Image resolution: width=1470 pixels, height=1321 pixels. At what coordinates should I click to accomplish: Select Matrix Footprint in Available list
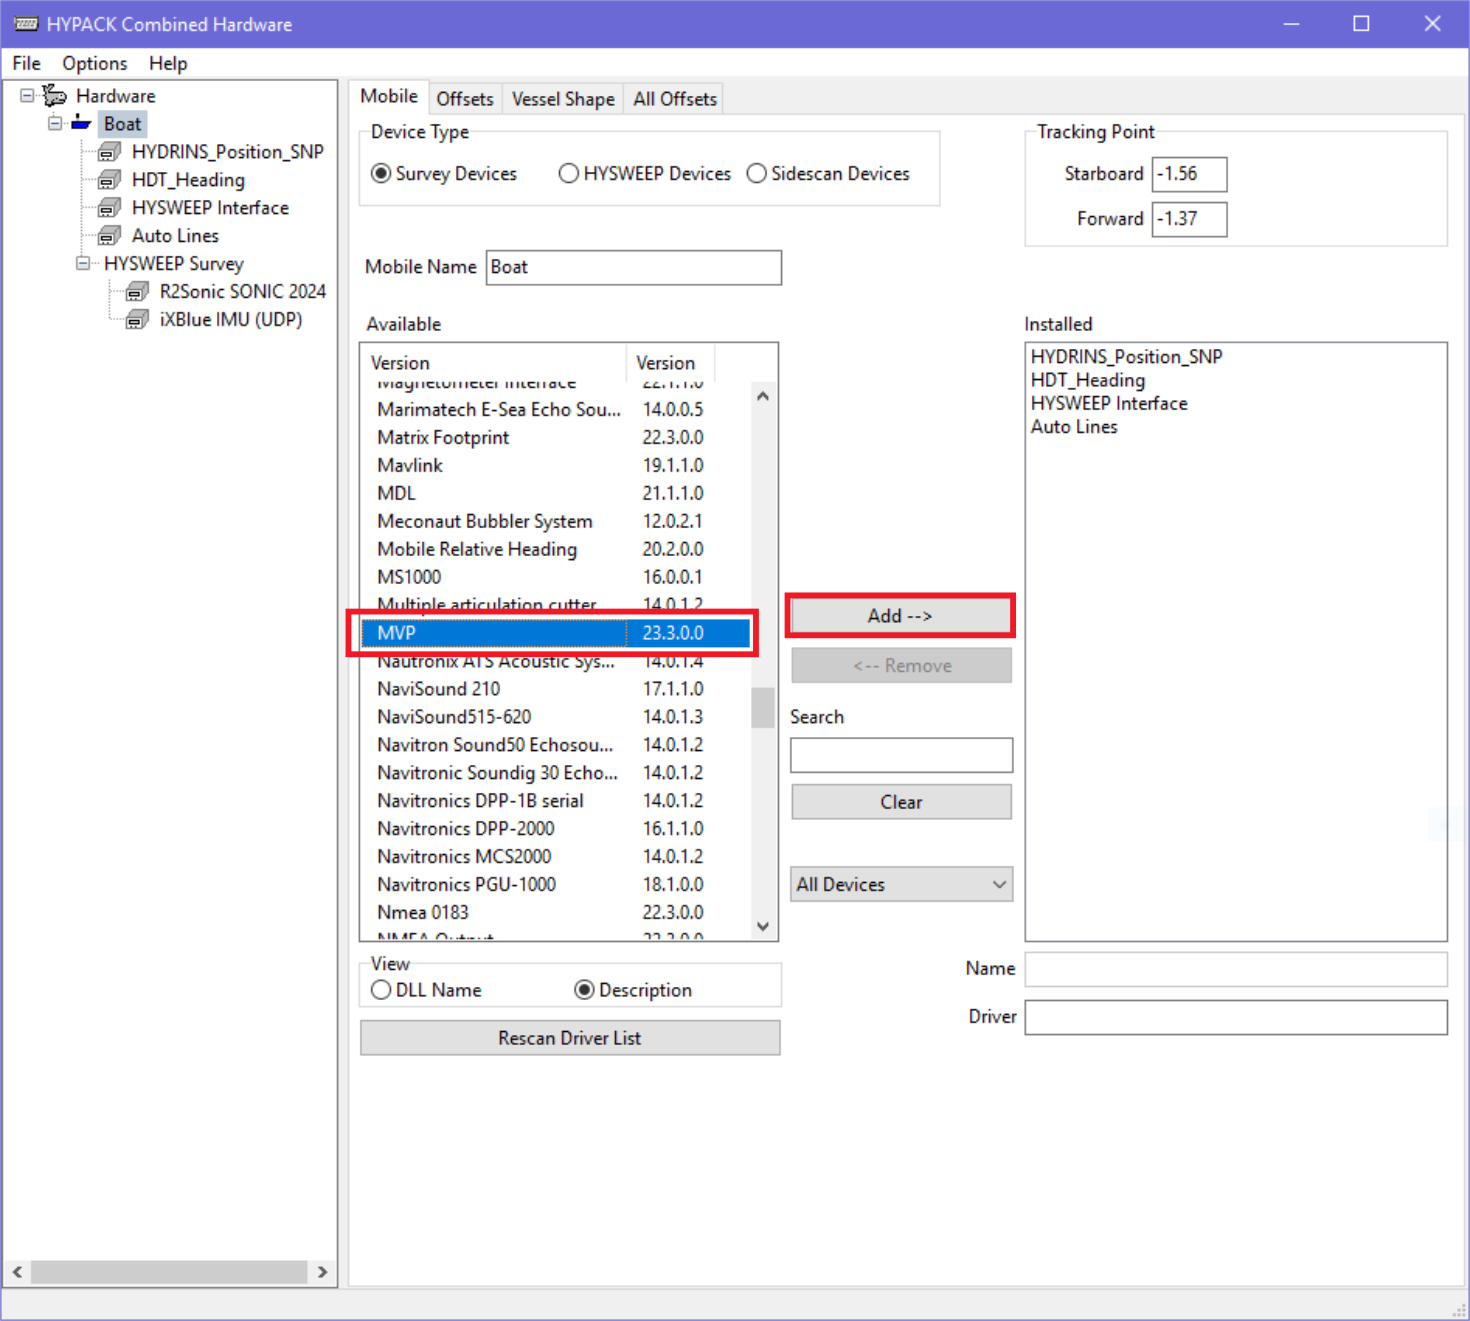coord(556,438)
